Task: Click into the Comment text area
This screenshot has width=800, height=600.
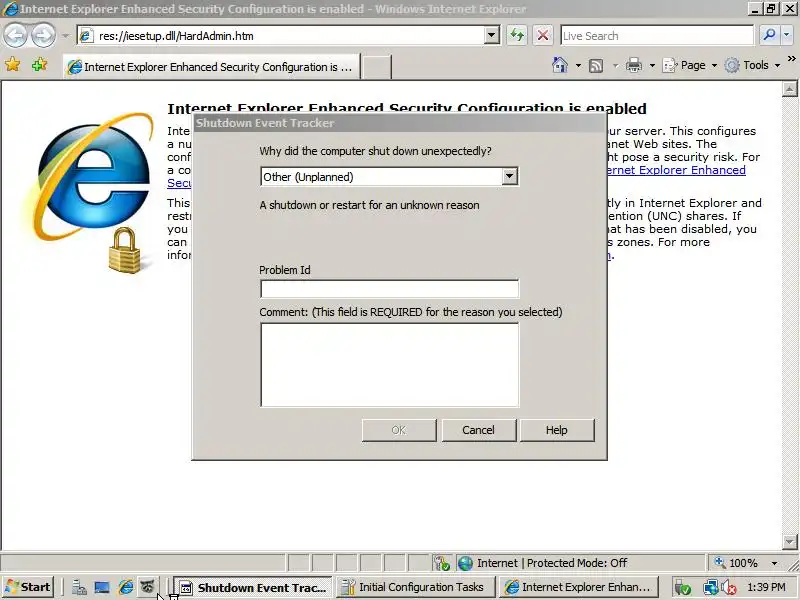Action: click(389, 364)
